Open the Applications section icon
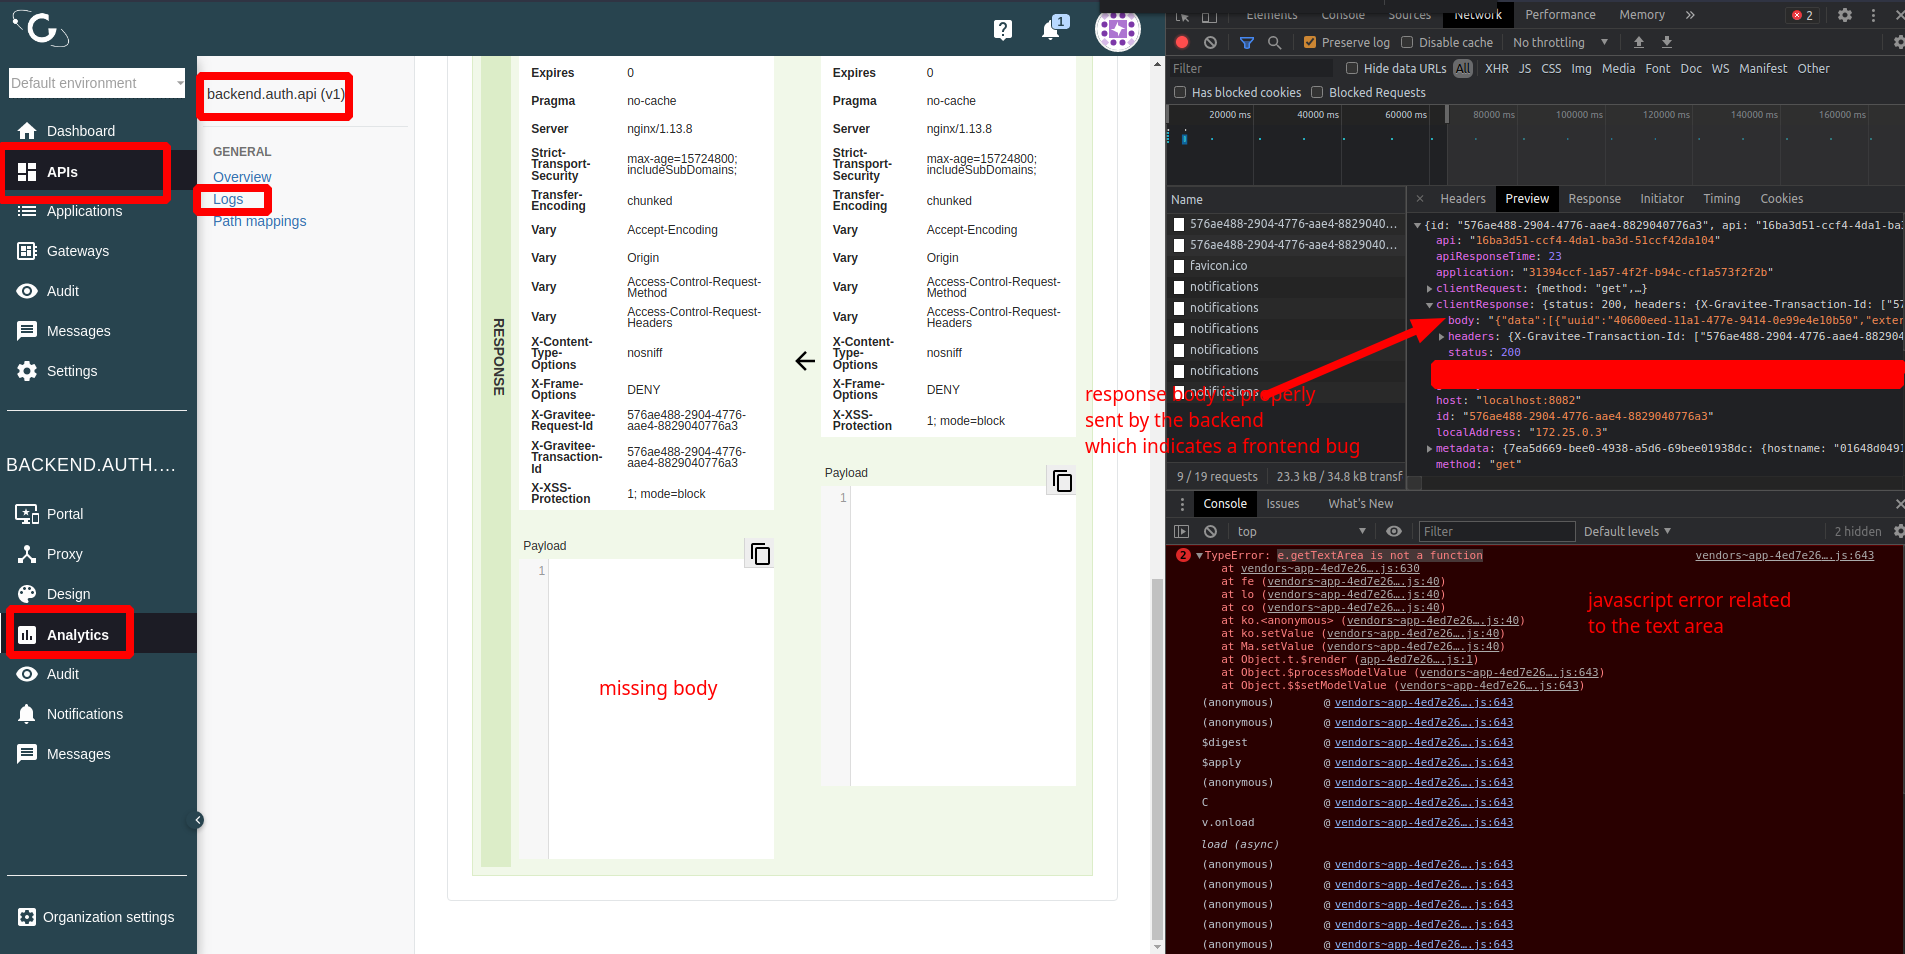1905x954 pixels. pyautogui.click(x=27, y=211)
